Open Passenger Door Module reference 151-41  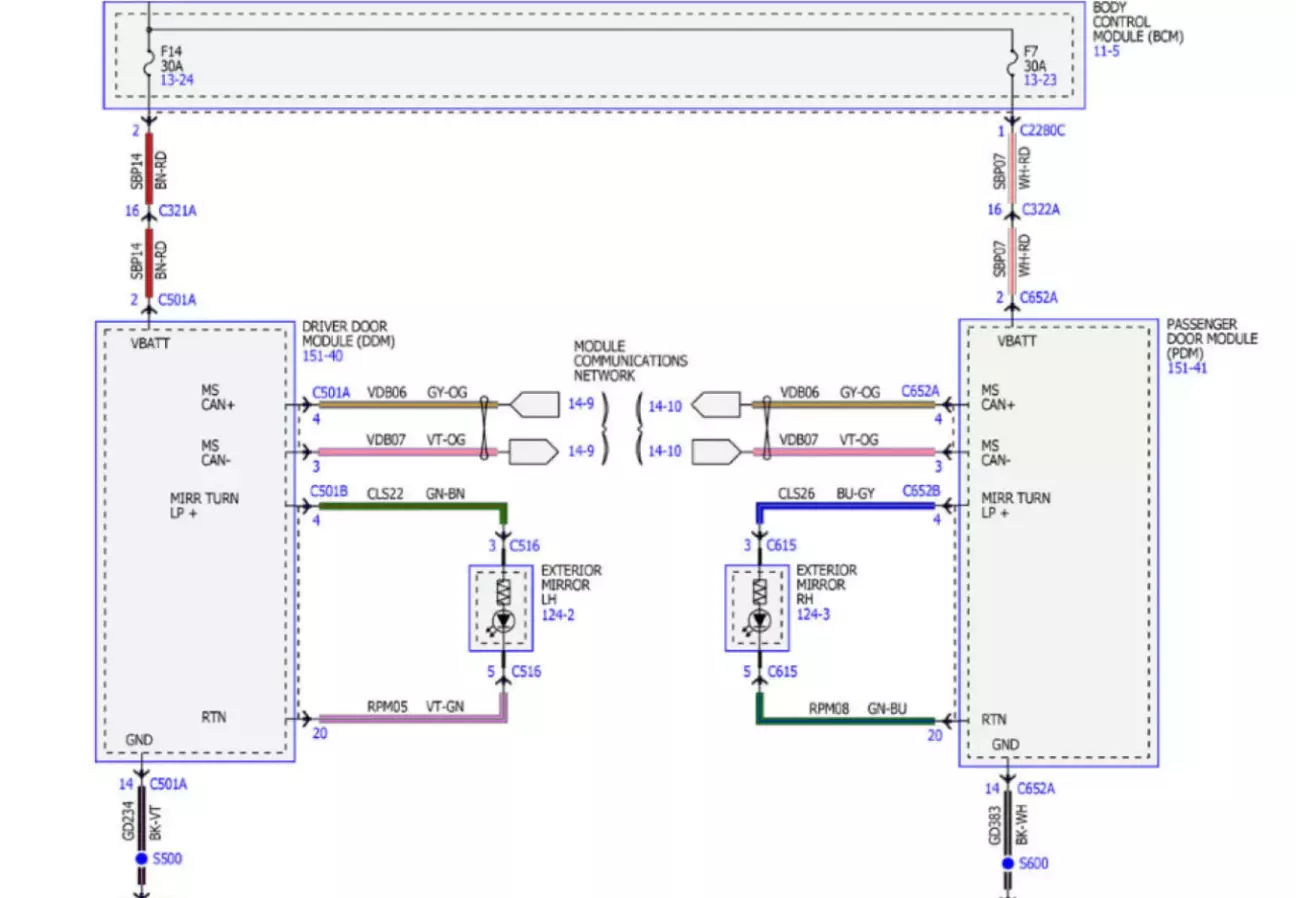1186,367
